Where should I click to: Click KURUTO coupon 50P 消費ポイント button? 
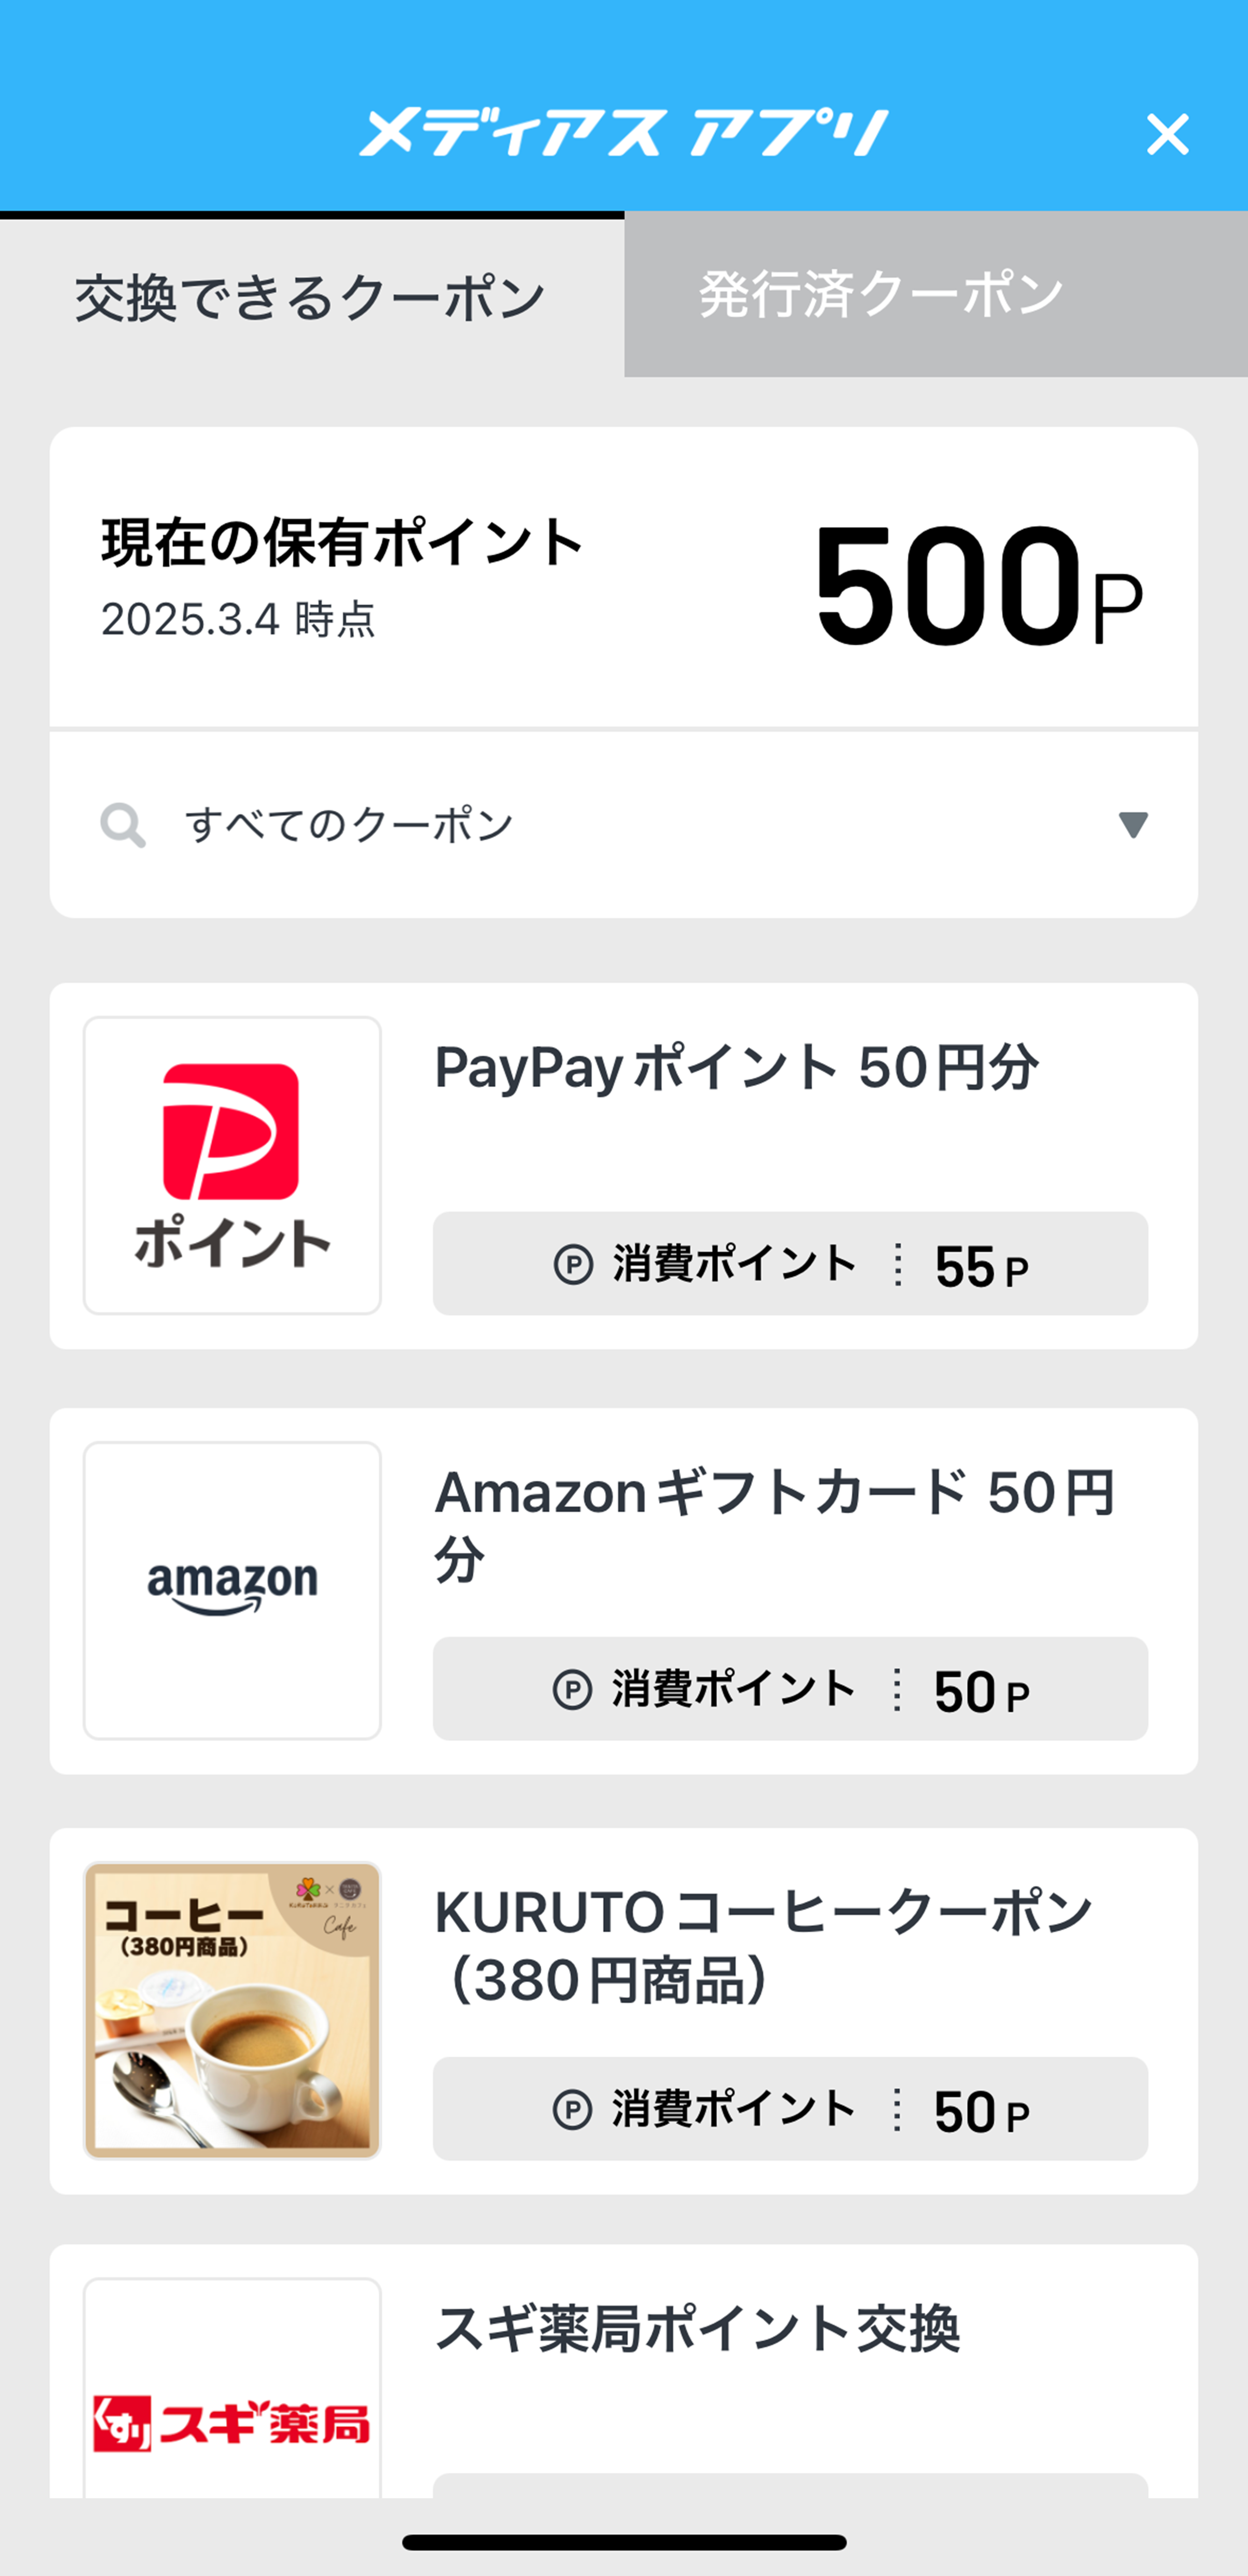[790, 2109]
